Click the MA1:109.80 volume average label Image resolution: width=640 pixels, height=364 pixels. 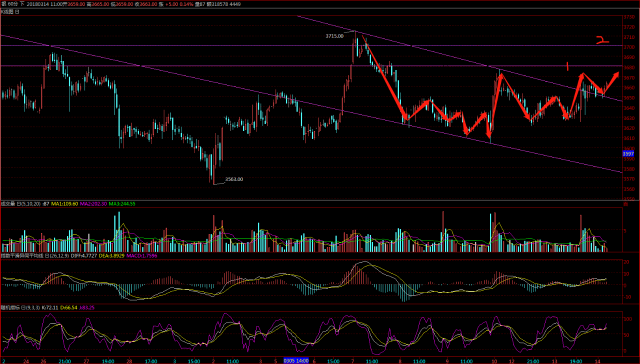coord(64,204)
